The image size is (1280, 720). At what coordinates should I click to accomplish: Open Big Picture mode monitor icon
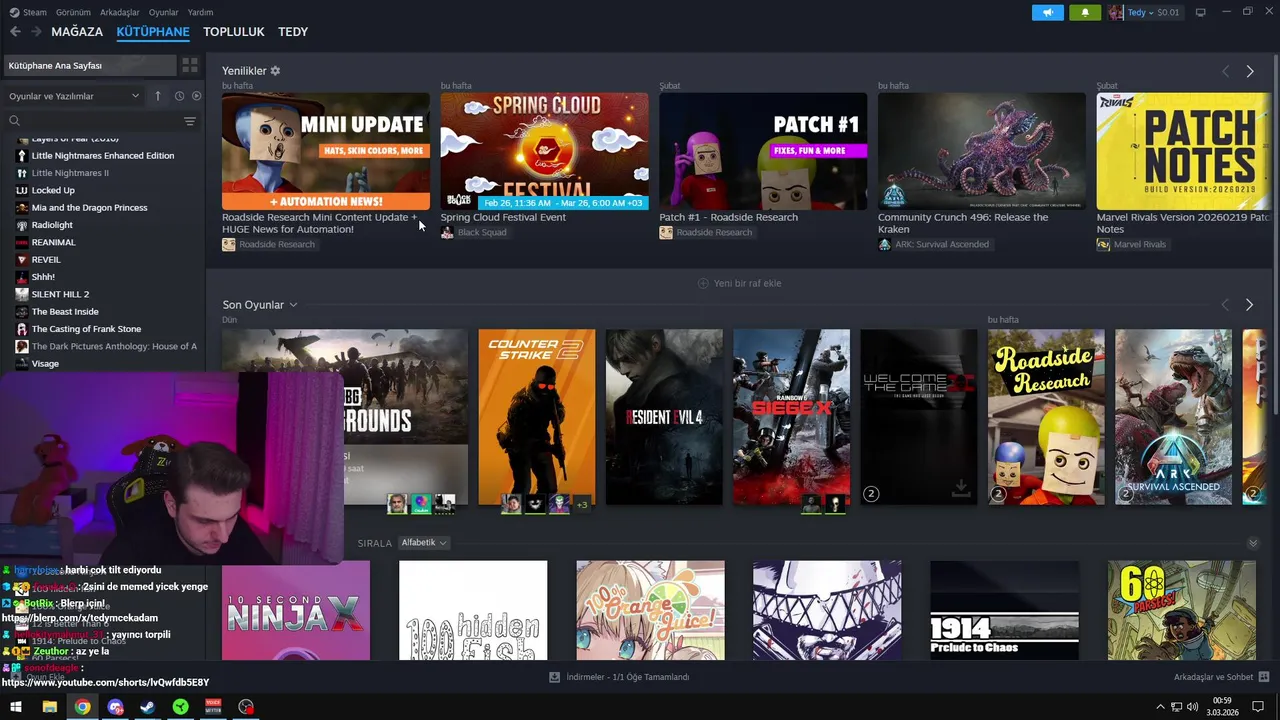tap(1201, 12)
